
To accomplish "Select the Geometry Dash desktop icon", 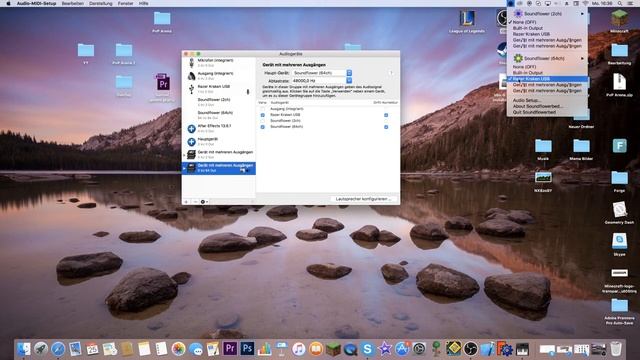I will click(619, 213).
